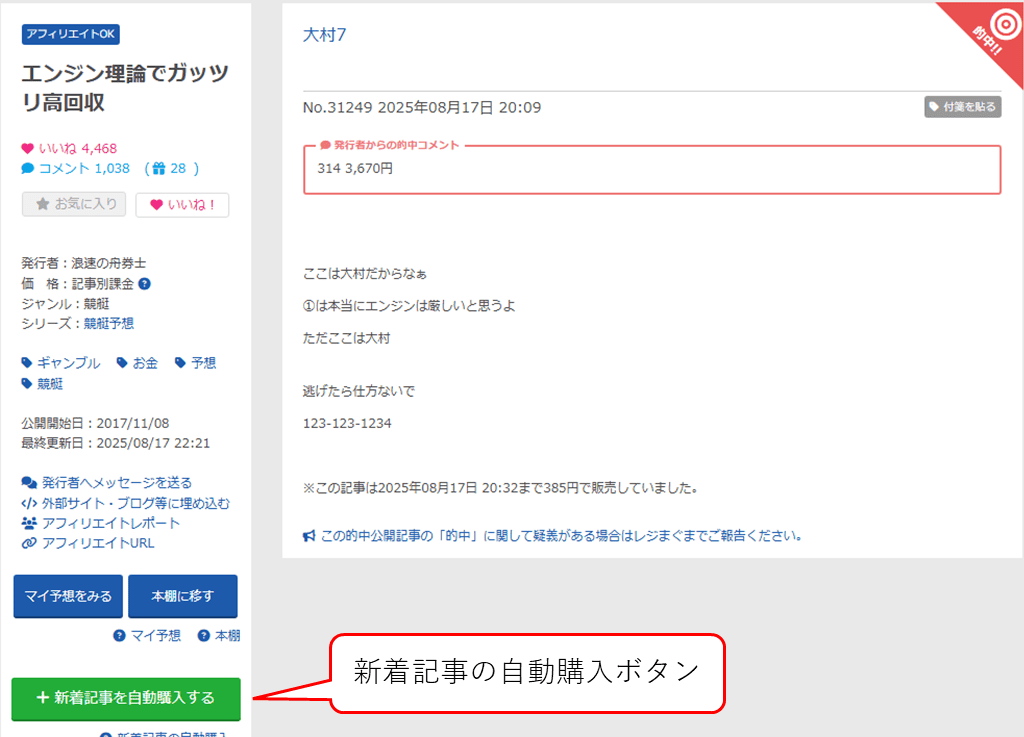This screenshot has height=737, width=1024.
Task: Click the heading エンジン理論でガッツリ高回収
Action: (125, 87)
